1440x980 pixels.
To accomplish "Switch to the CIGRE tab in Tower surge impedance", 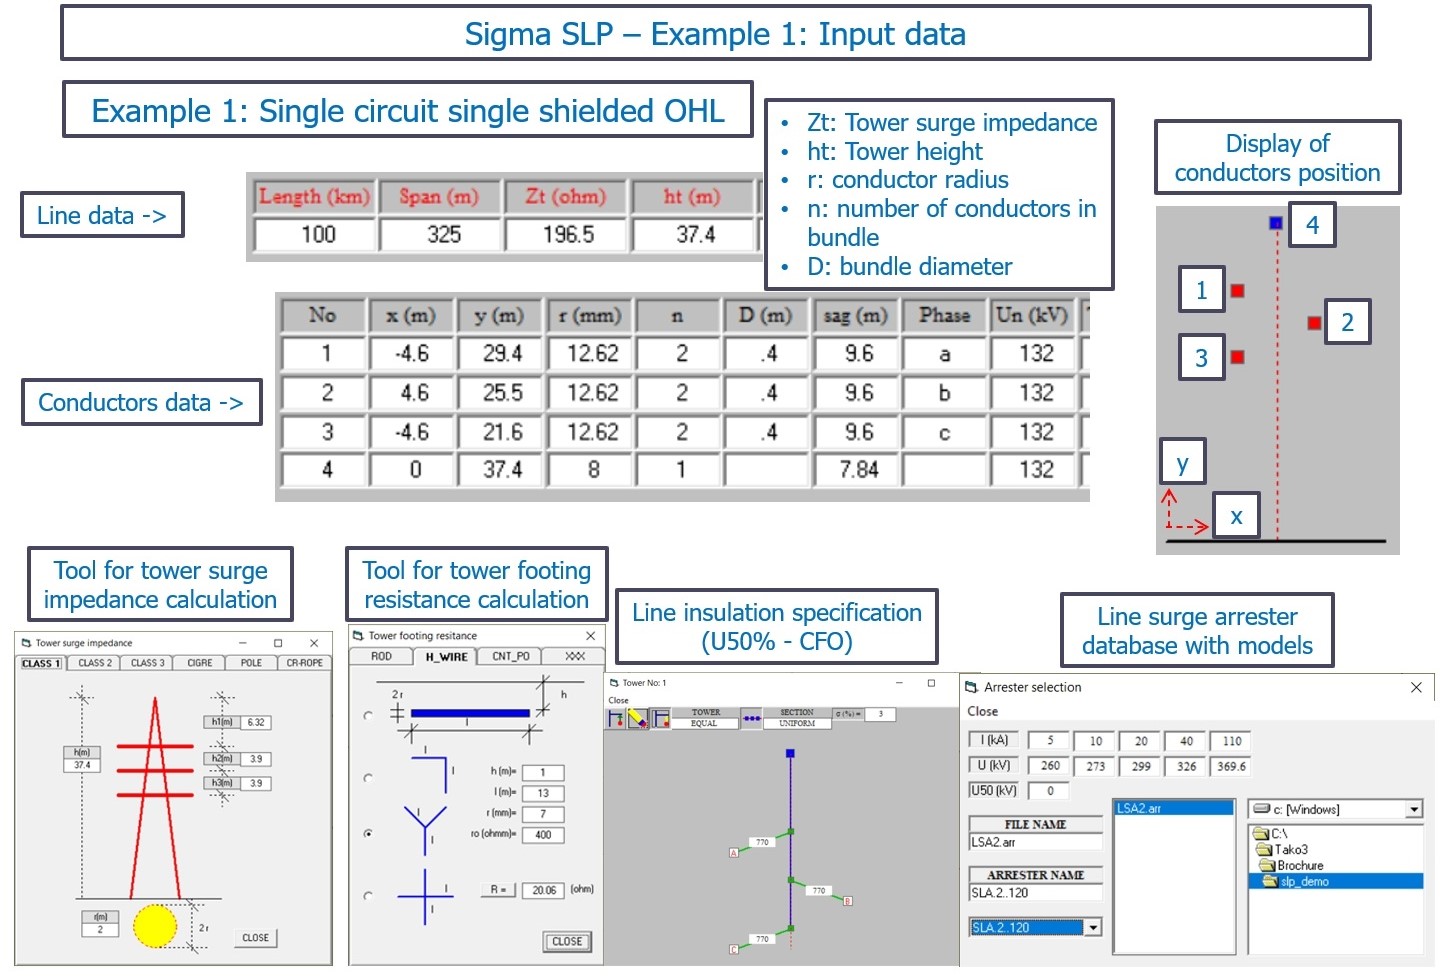I will (x=198, y=662).
